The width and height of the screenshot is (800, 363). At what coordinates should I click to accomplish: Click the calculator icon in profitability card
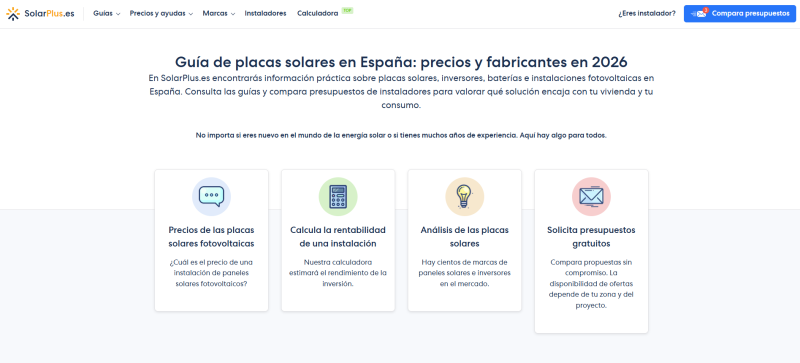(x=338, y=197)
